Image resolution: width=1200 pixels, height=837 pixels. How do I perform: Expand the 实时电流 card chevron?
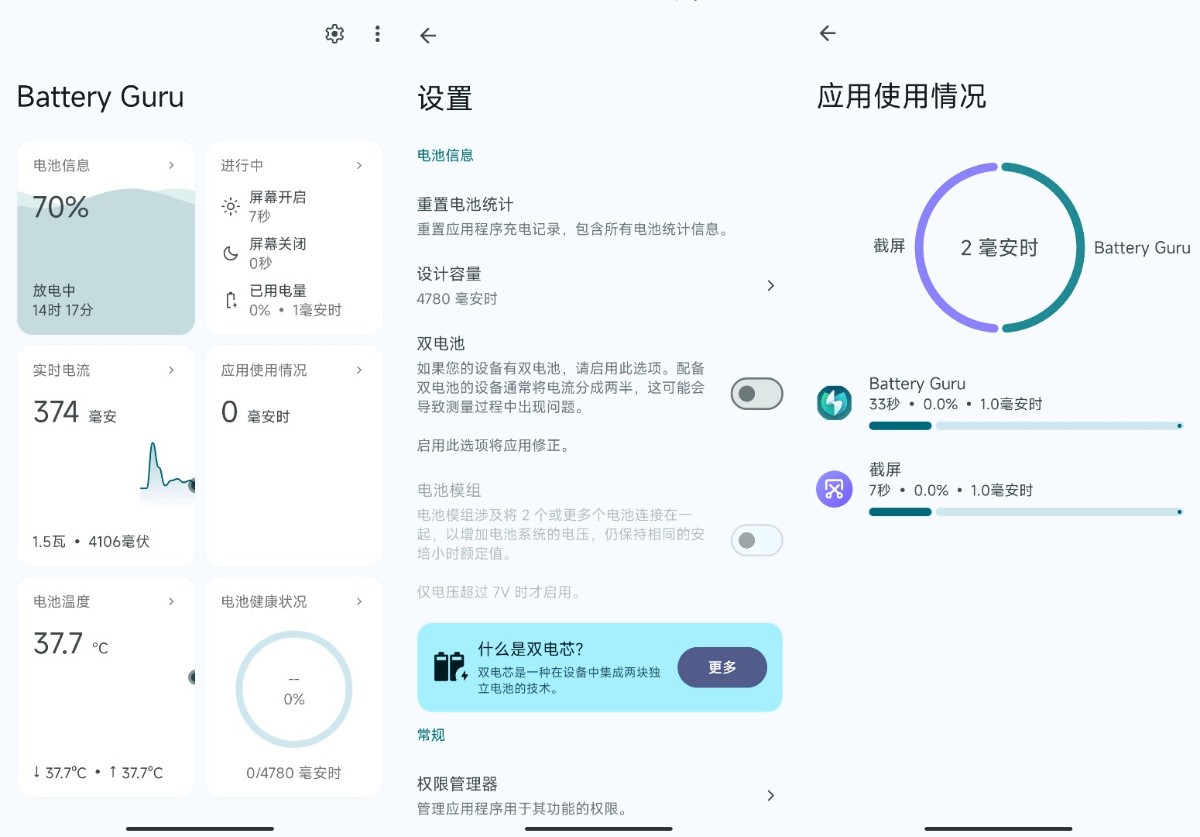171,370
